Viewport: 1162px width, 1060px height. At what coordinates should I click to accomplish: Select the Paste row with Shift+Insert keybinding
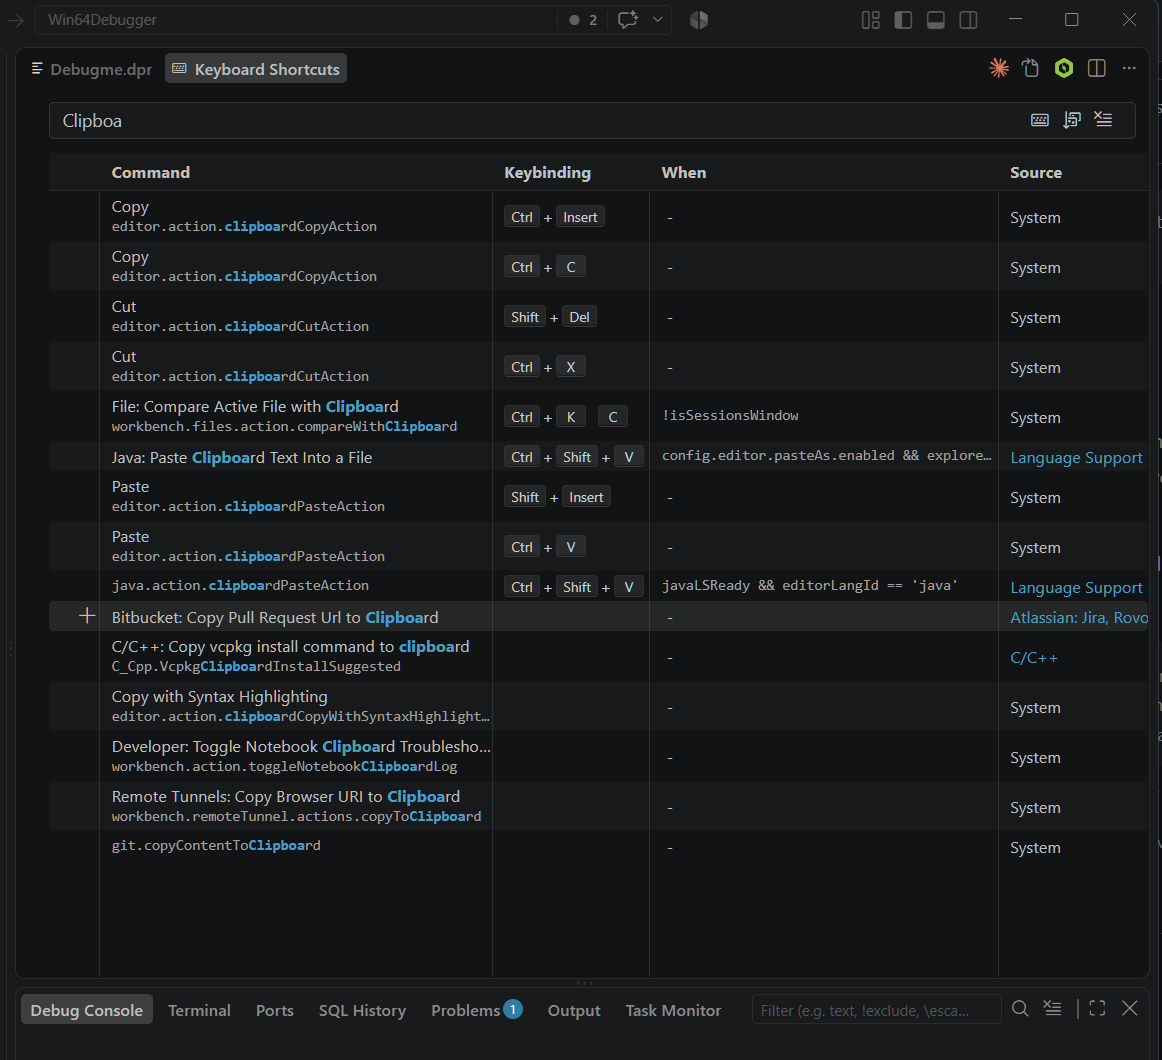(x=598, y=497)
